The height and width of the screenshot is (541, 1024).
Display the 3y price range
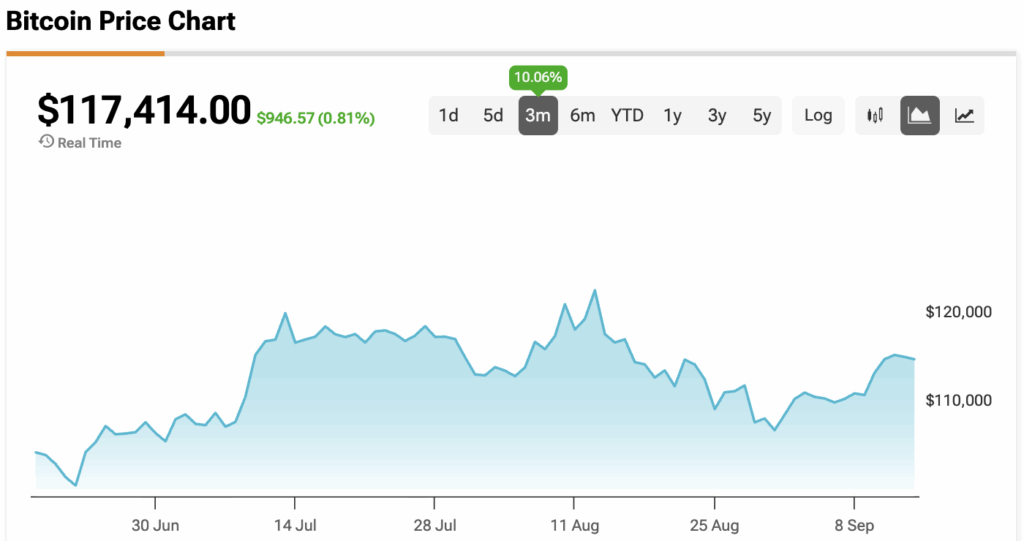coord(717,115)
